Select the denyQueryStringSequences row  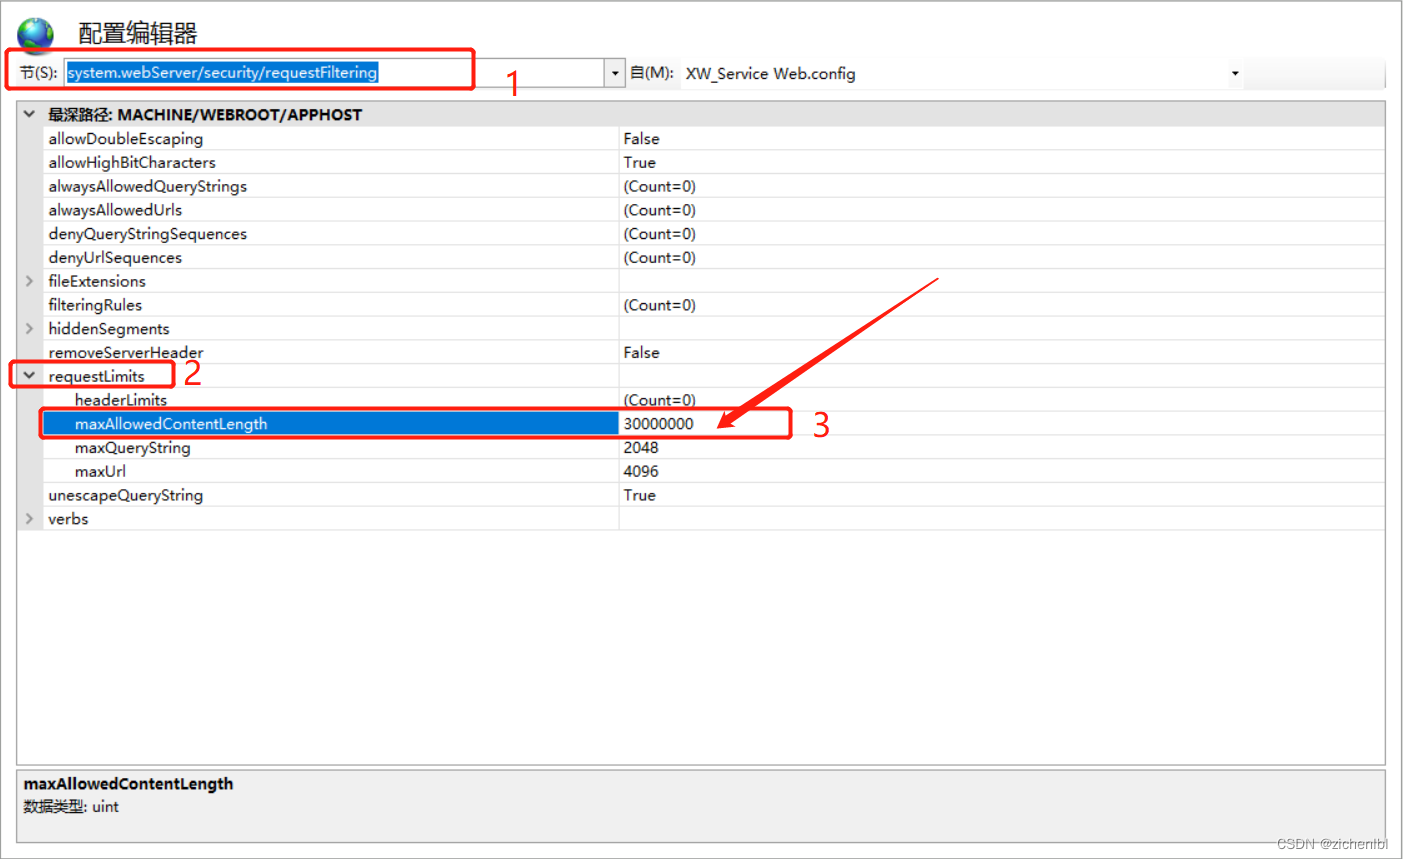click(x=148, y=234)
